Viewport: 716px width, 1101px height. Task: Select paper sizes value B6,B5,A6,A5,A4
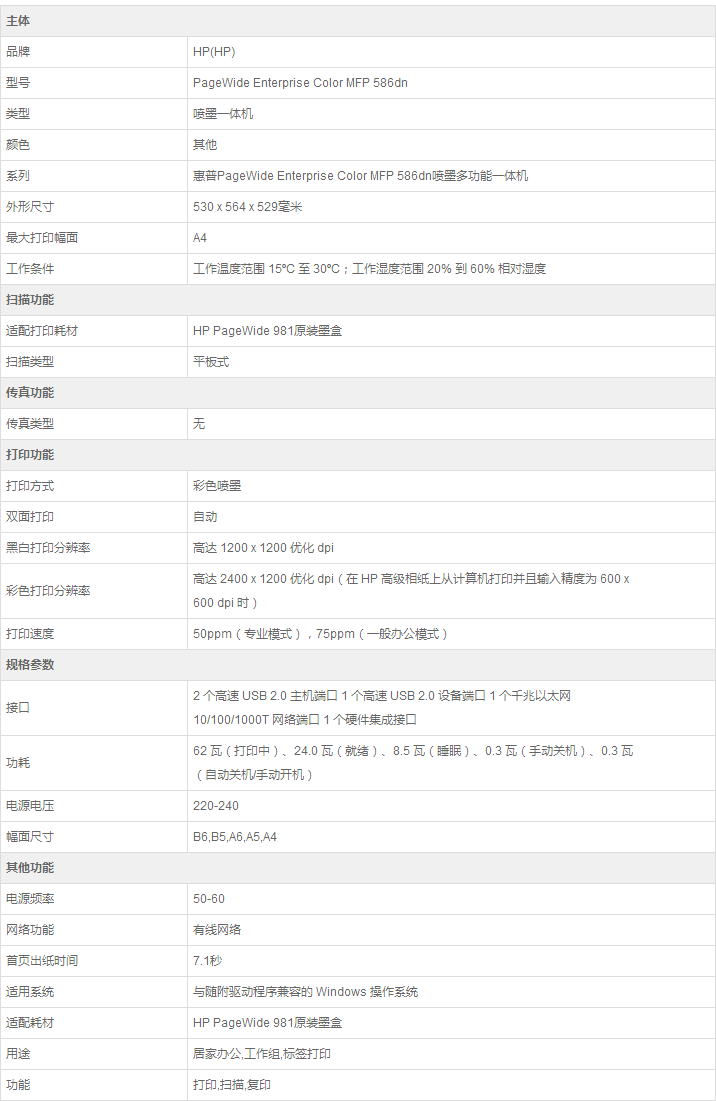234,837
